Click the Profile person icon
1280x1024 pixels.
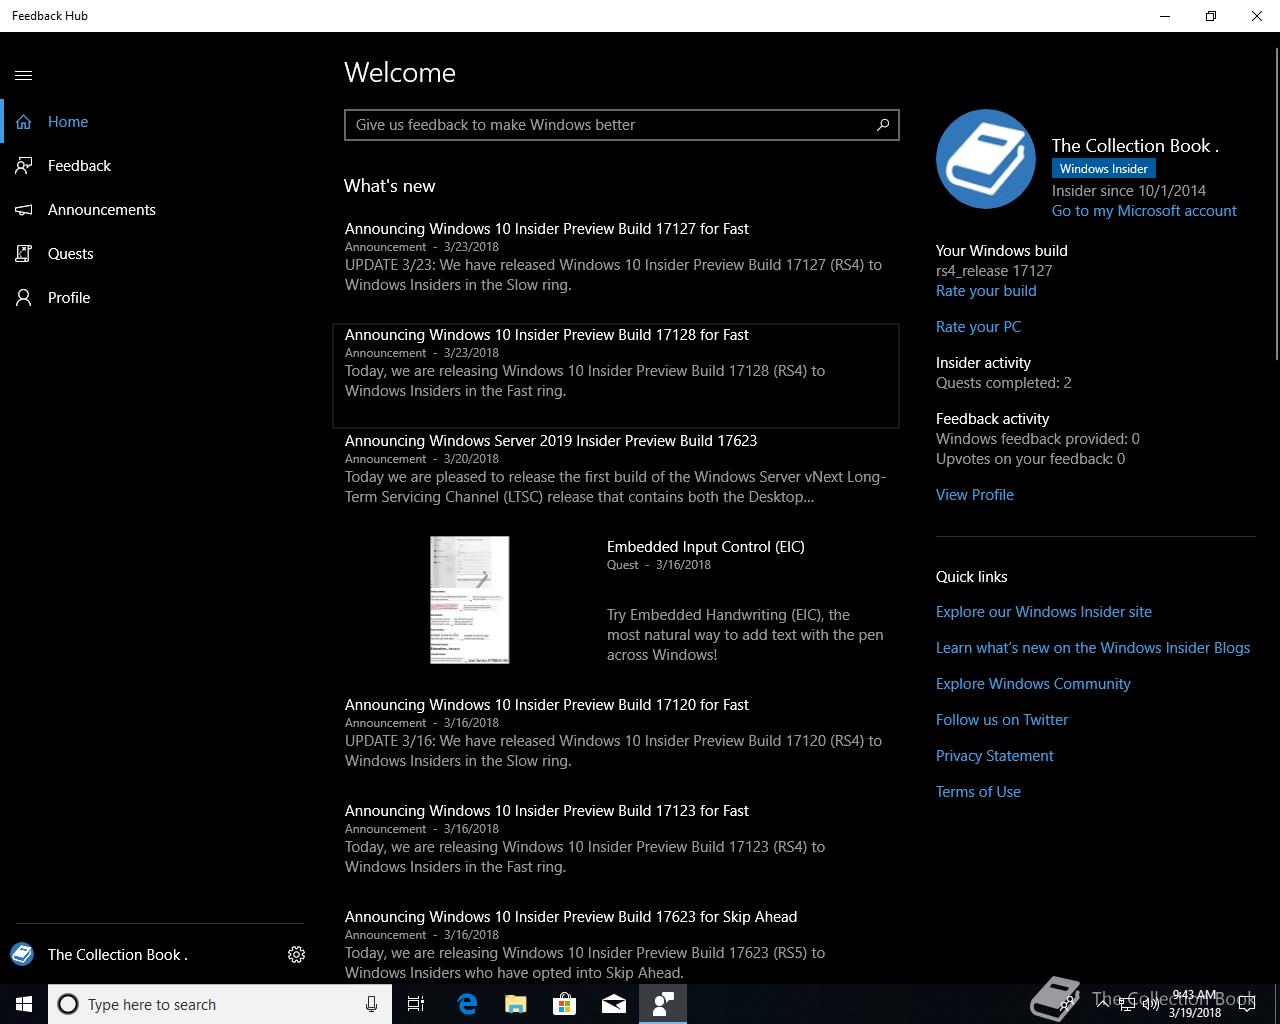tap(24, 298)
